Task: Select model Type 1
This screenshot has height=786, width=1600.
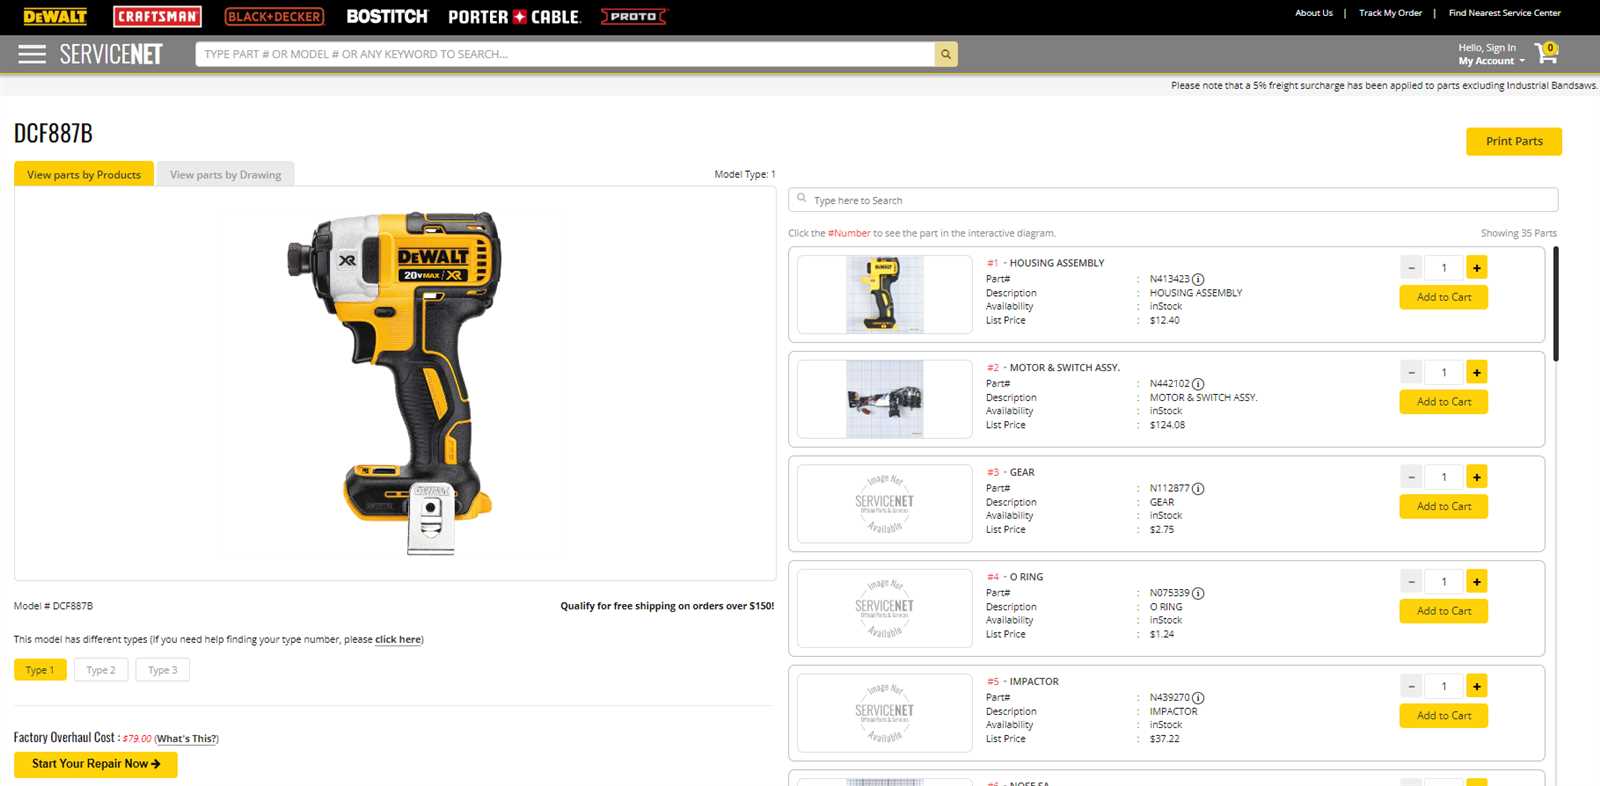Action: click(40, 670)
